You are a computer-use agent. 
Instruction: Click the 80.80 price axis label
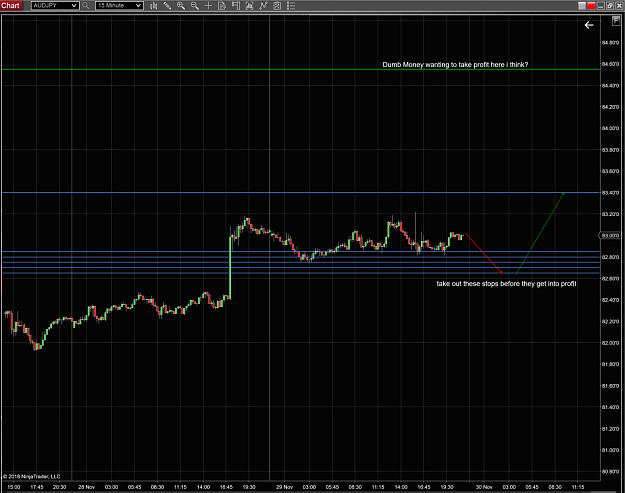point(610,471)
